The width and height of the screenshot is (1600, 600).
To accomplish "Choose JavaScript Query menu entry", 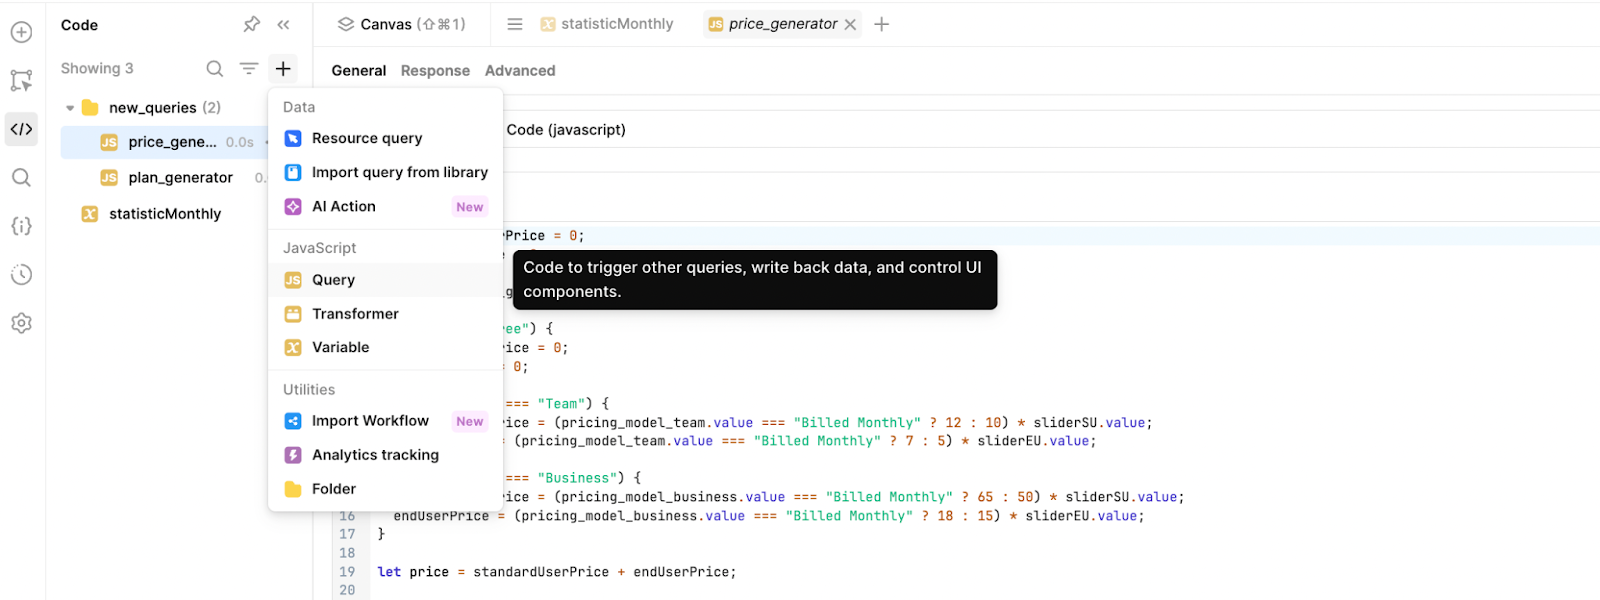I will [385, 280].
